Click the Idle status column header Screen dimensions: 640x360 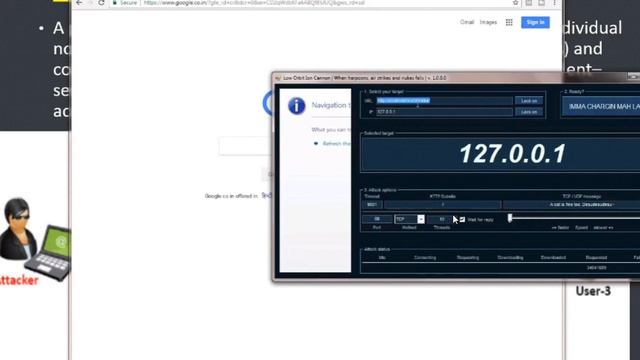[x=382, y=258]
